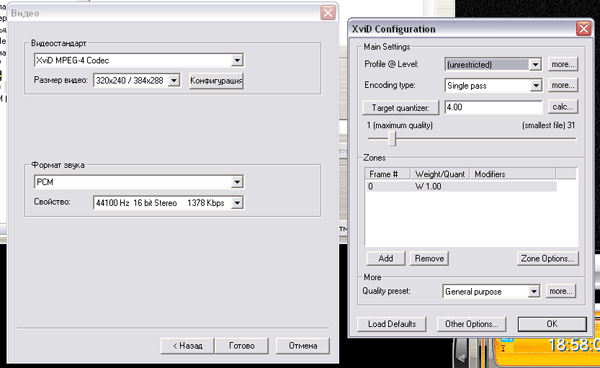This screenshot has width=600, height=368.
Task: Finish with the Готово button
Action: pos(242,346)
